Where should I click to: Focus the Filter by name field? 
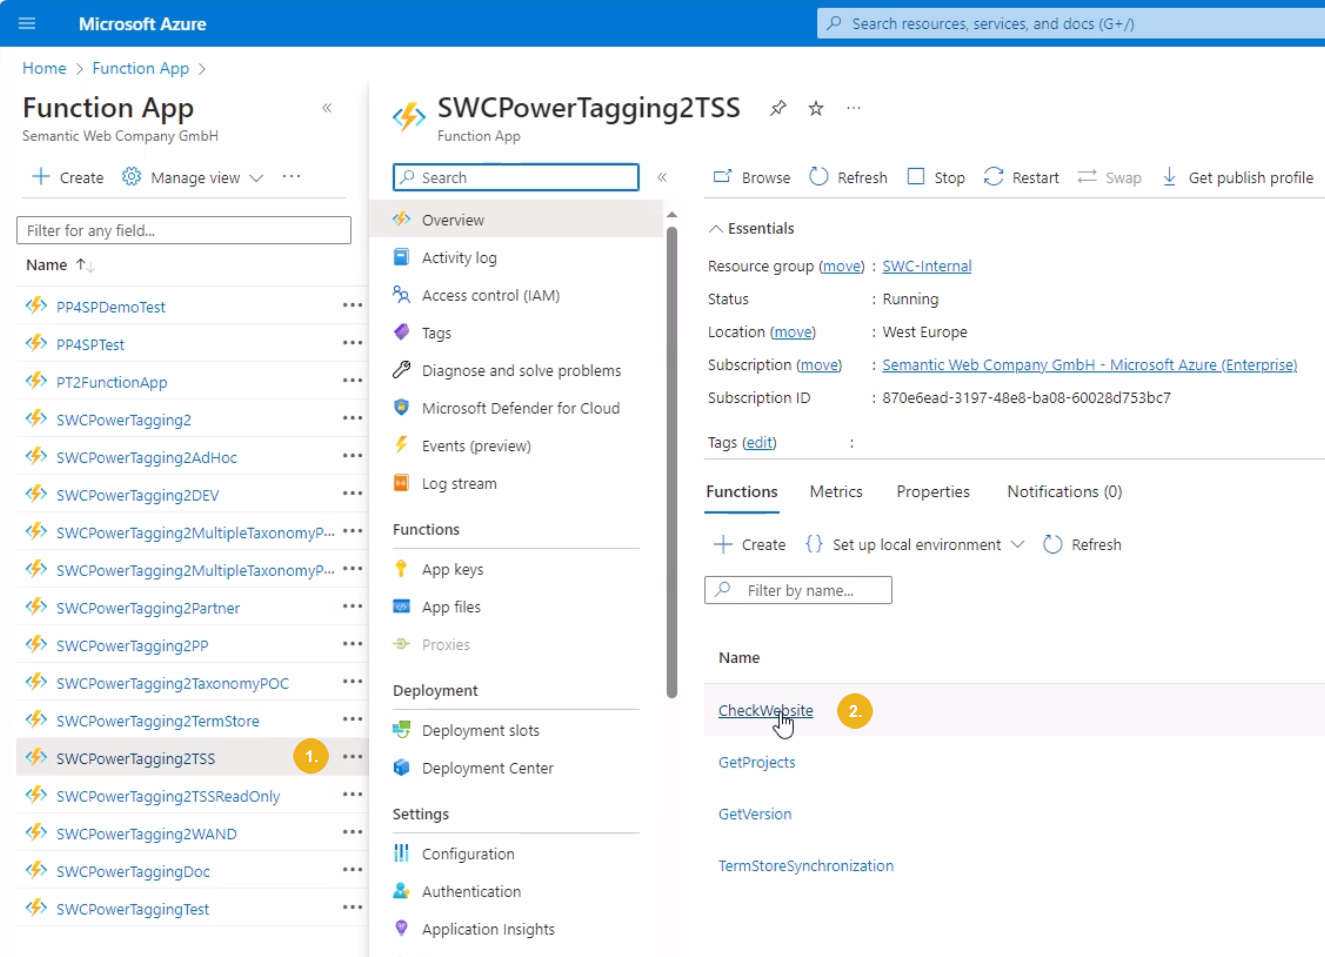(x=798, y=590)
